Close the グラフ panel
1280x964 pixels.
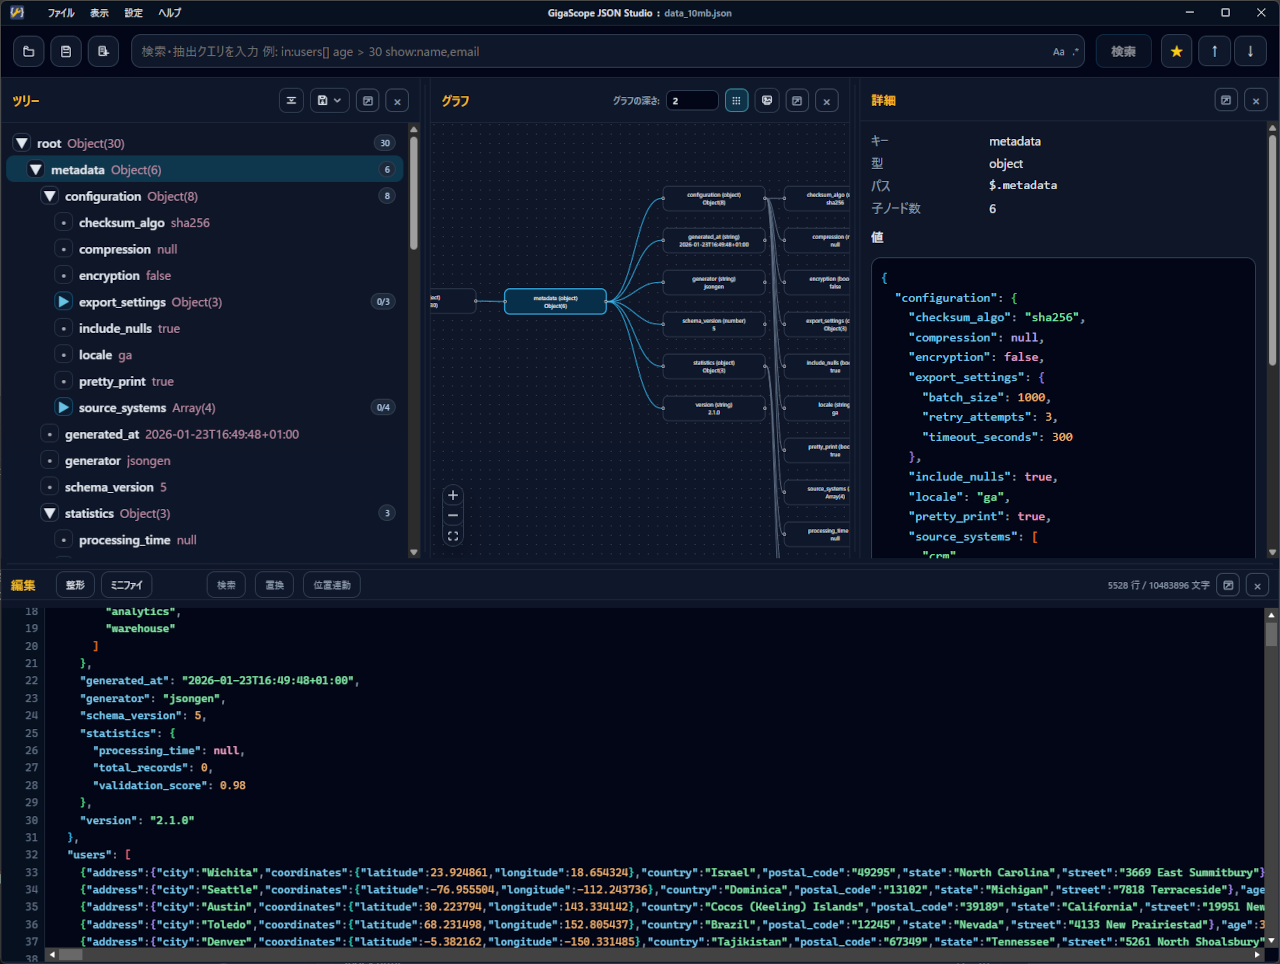pyautogui.click(x=827, y=101)
